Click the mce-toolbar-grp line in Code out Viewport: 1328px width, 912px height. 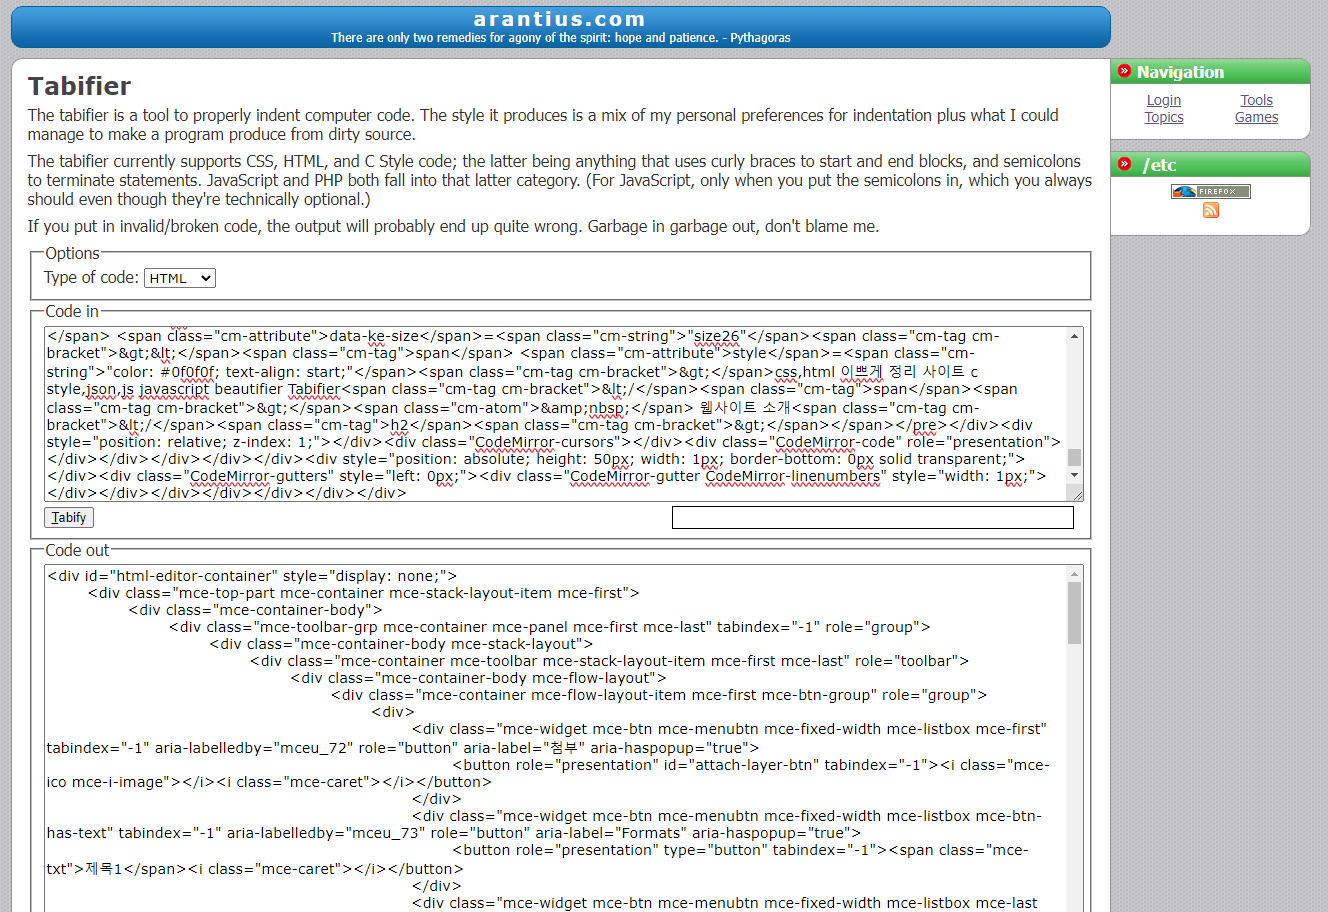point(550,627)
